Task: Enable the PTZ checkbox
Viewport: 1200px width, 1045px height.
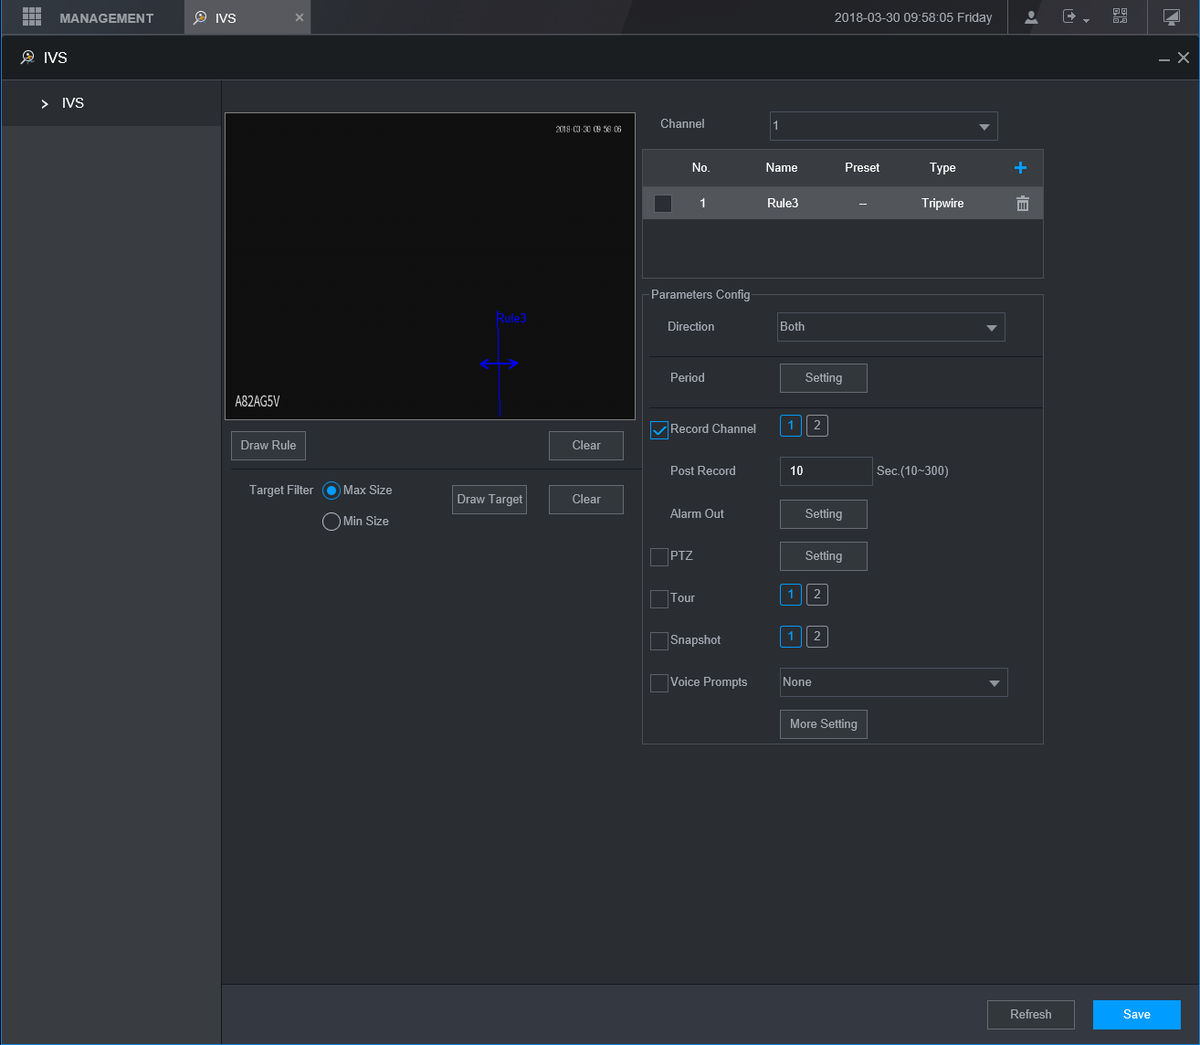Action: pos(659,557)
